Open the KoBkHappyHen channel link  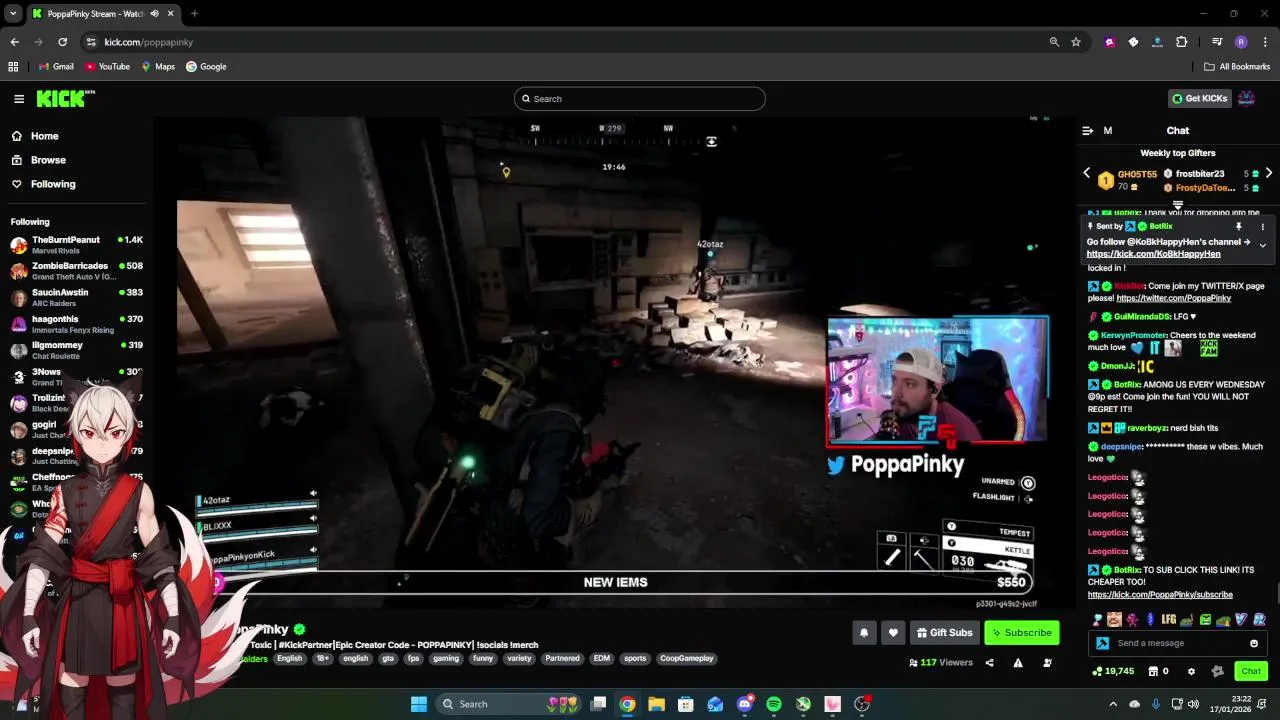coord(1153,254)
